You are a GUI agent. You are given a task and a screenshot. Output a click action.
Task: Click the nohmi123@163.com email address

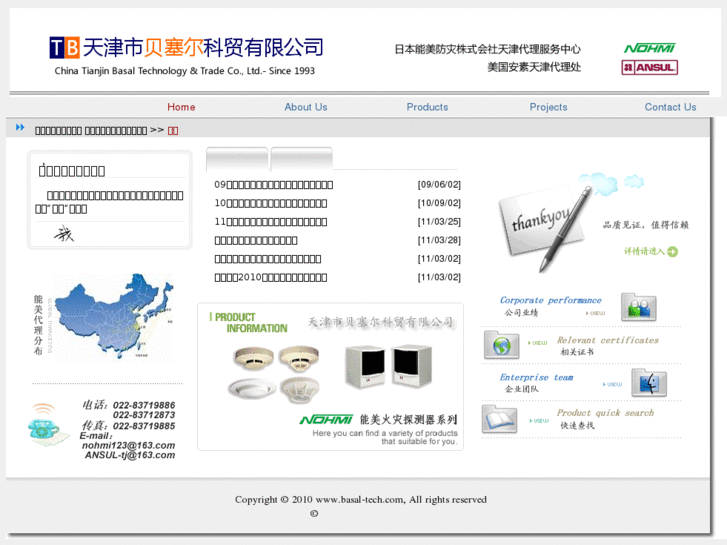(128, 445)
